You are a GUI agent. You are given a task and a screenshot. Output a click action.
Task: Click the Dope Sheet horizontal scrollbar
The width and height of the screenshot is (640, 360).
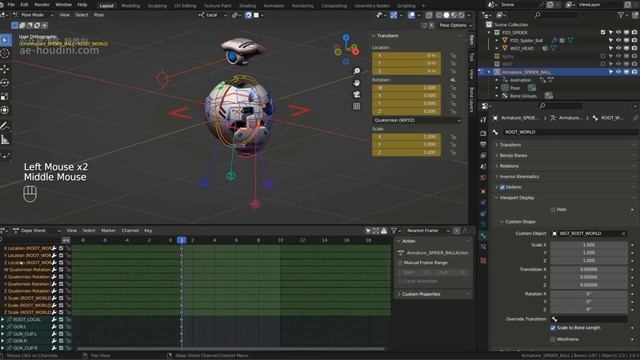pos(231,349)
